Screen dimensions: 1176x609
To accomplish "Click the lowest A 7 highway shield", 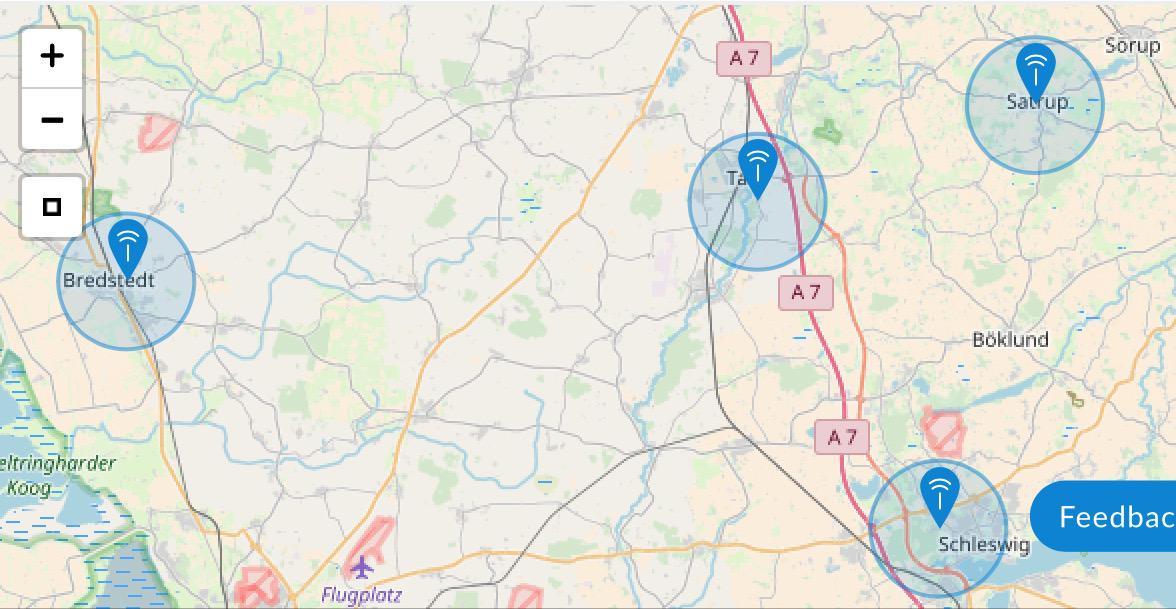I will point(842,436).
